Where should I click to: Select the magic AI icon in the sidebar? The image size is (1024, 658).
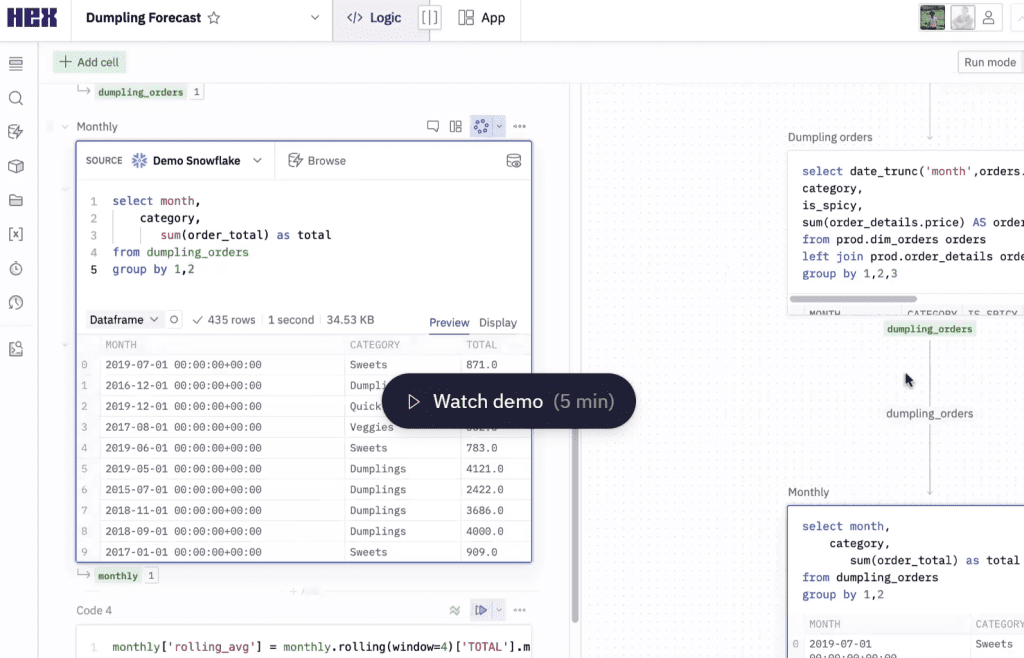pos(14,131)
